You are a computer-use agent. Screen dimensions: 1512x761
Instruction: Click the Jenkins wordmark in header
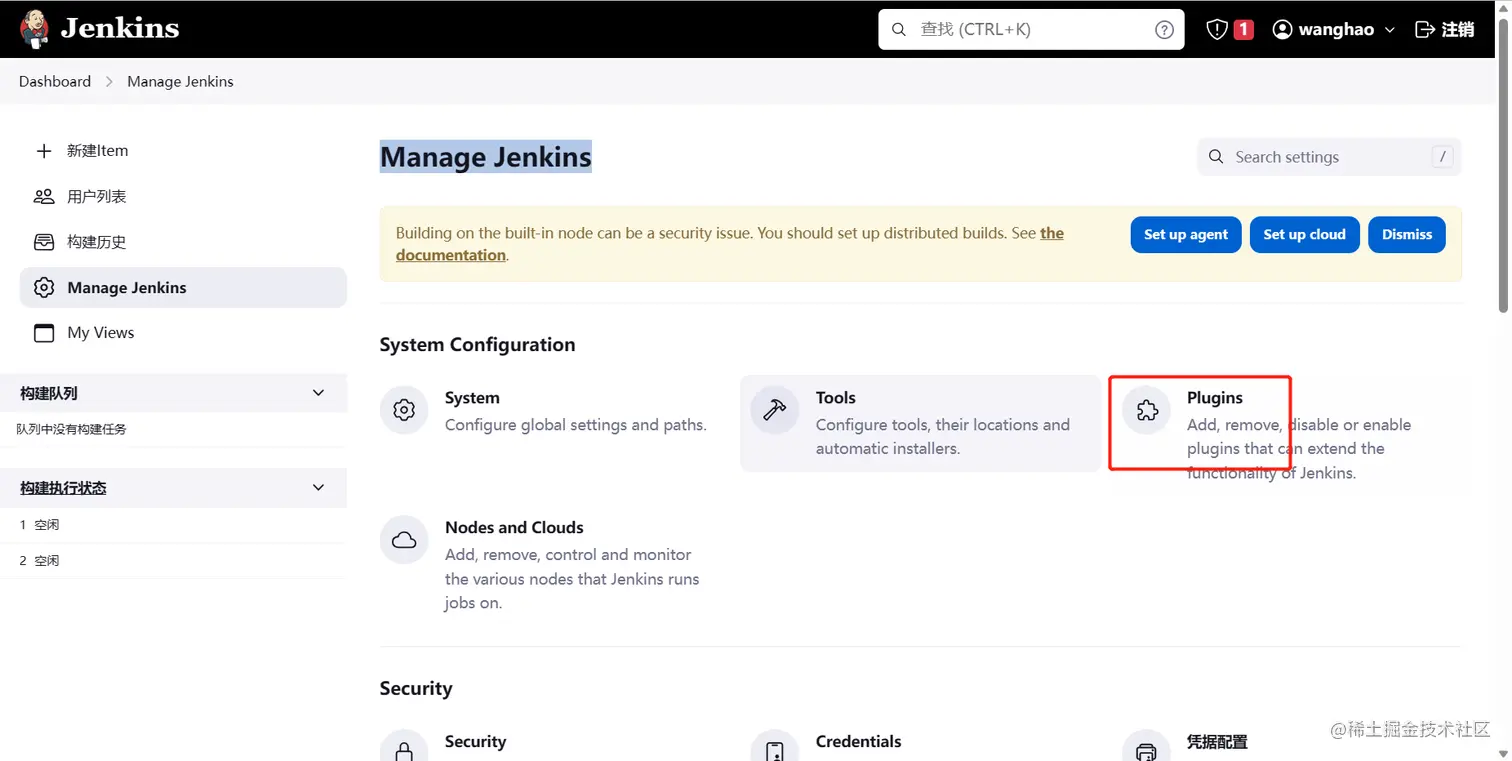coord(120,29)
